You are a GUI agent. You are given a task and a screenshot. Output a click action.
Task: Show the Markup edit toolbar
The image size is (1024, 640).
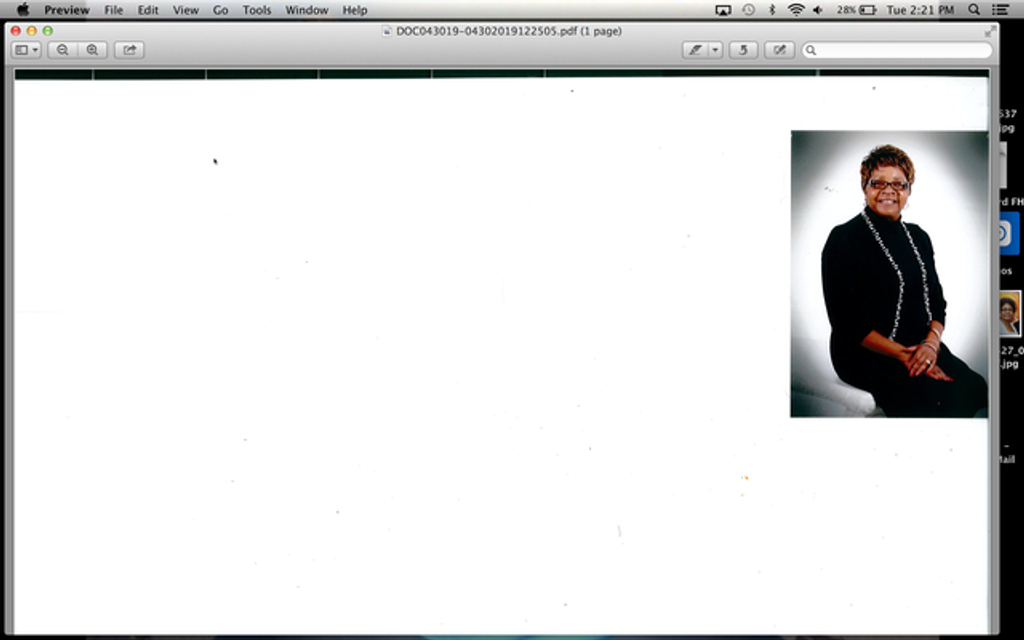(x=779, y=50)
